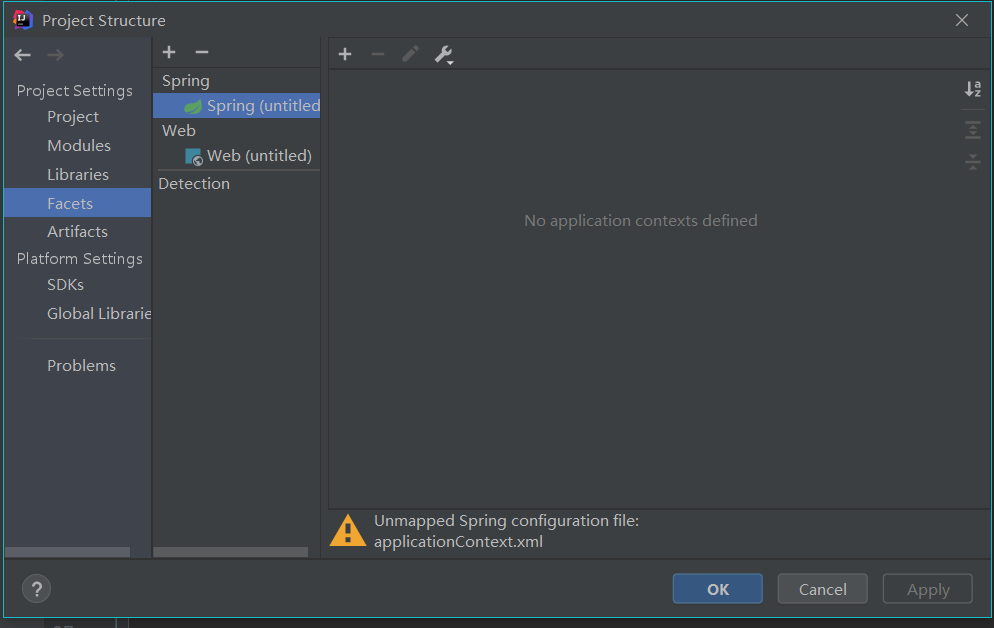The height and width of the screenshot is (628, 994).
Task: Click the Project Settings section header
Action: point(75,91)
